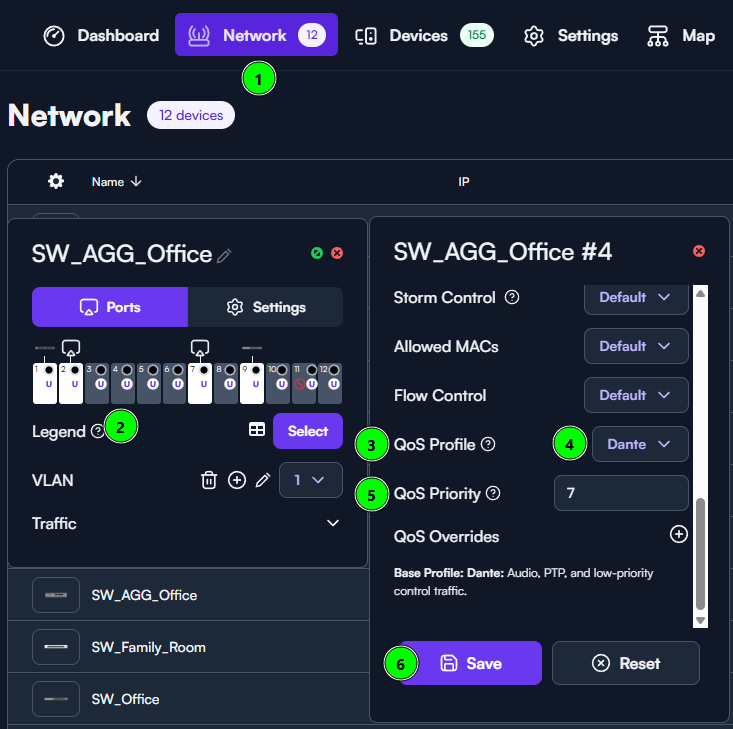Click the grid view icon beside Select
This screenshot has width=733, height=729.
(257, 430)
